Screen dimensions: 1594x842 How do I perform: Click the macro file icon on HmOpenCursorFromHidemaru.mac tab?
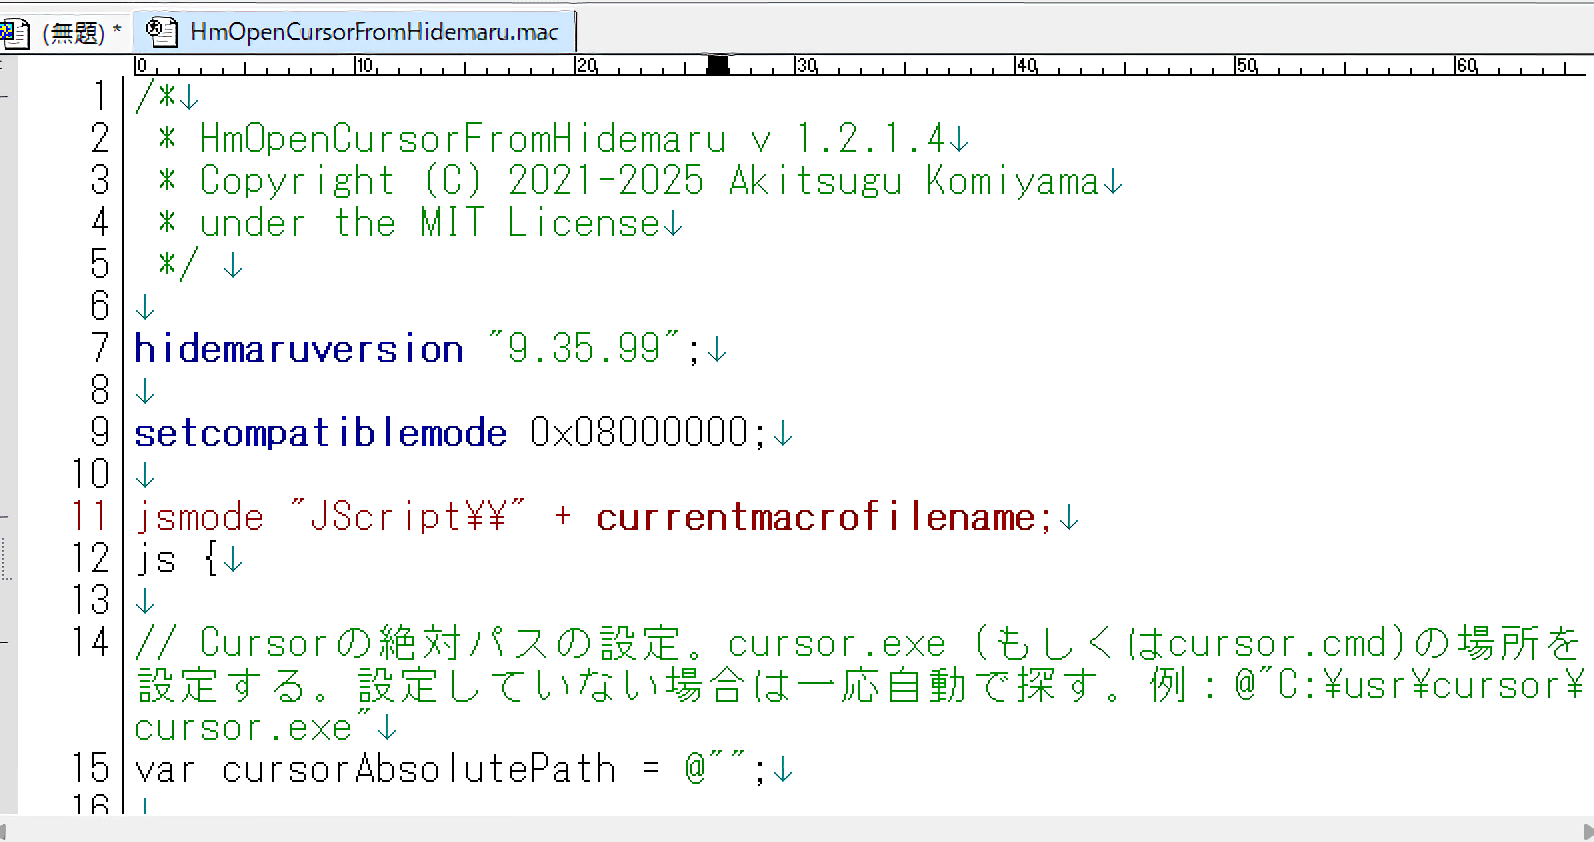(x=162, y=31)
